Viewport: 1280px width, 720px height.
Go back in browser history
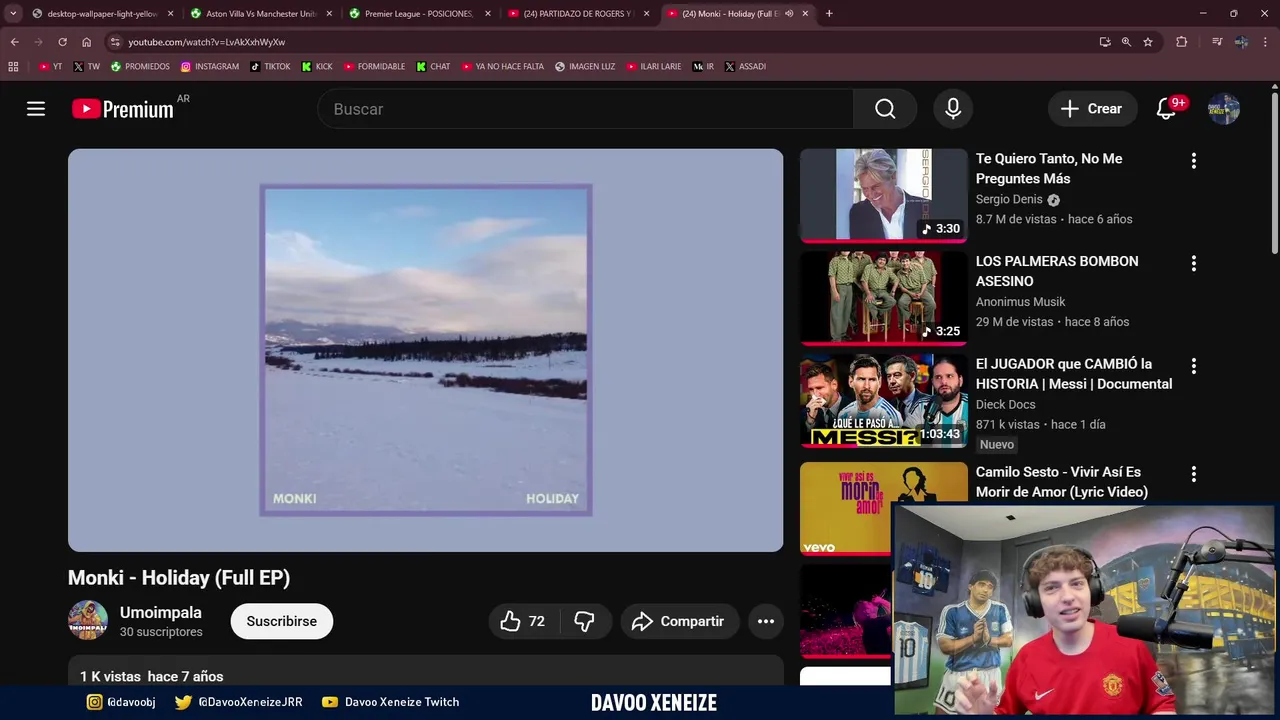14,42
